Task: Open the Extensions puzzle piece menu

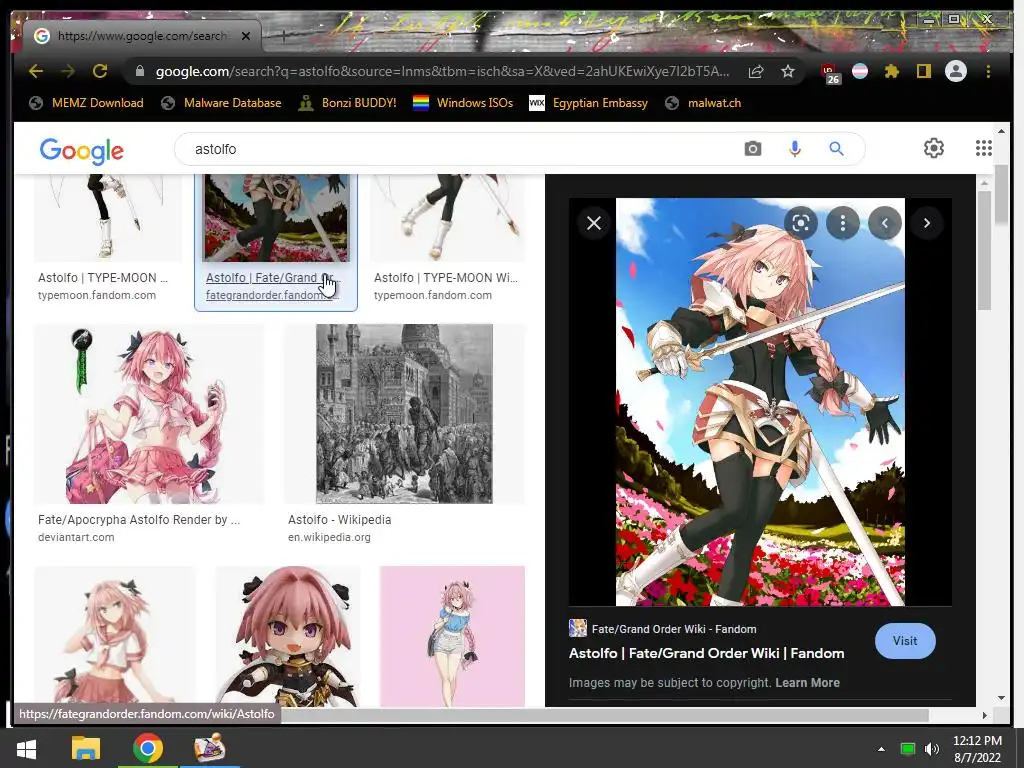Action: (x=891, y=71)
